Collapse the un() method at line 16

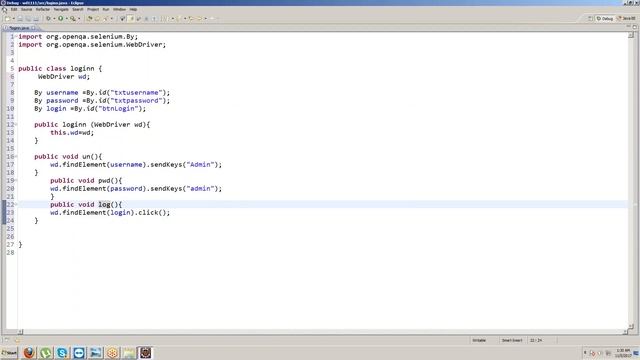(16, 156)
